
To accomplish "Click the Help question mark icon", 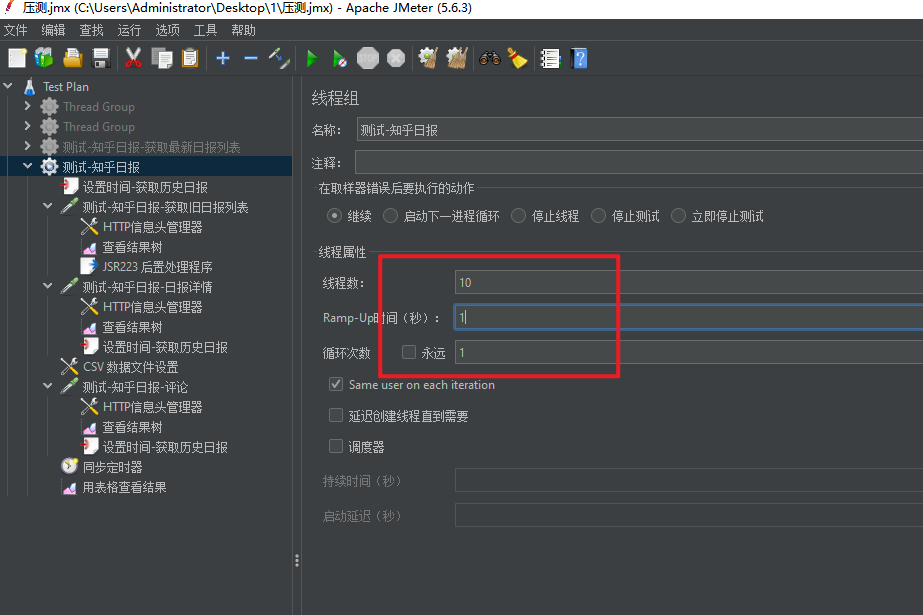I will pos(579,58).
